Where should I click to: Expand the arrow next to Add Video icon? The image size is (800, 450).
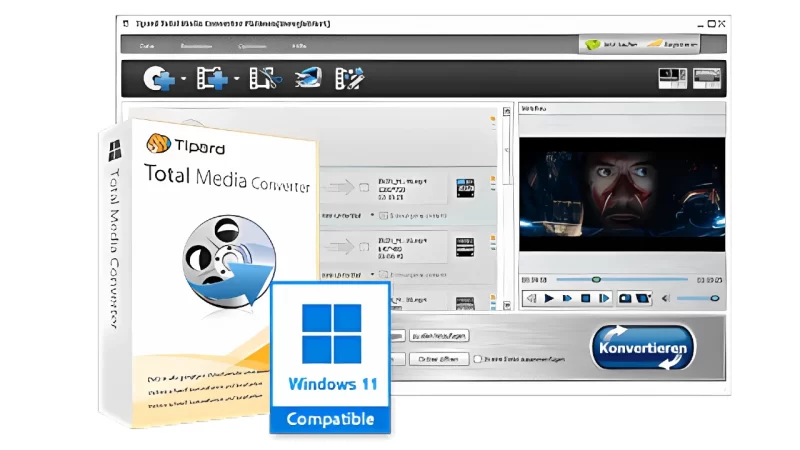(x=236, y=79)
